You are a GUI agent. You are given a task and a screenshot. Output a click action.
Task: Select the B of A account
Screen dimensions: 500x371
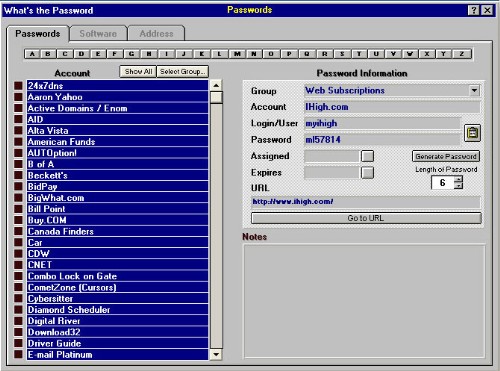tap(117, 164)
